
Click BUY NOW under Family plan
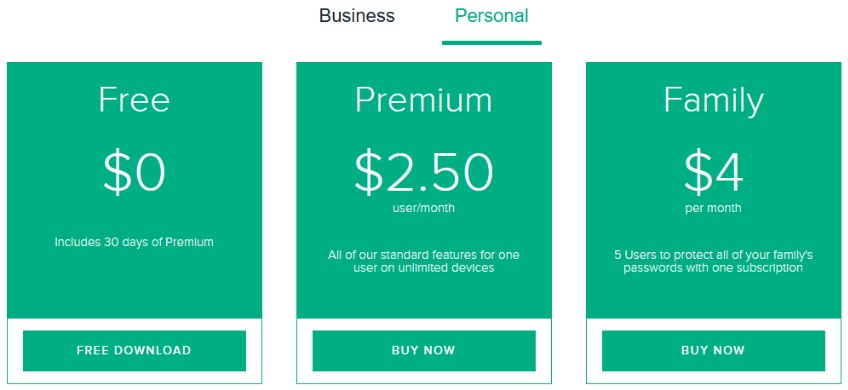coord(713,351)
